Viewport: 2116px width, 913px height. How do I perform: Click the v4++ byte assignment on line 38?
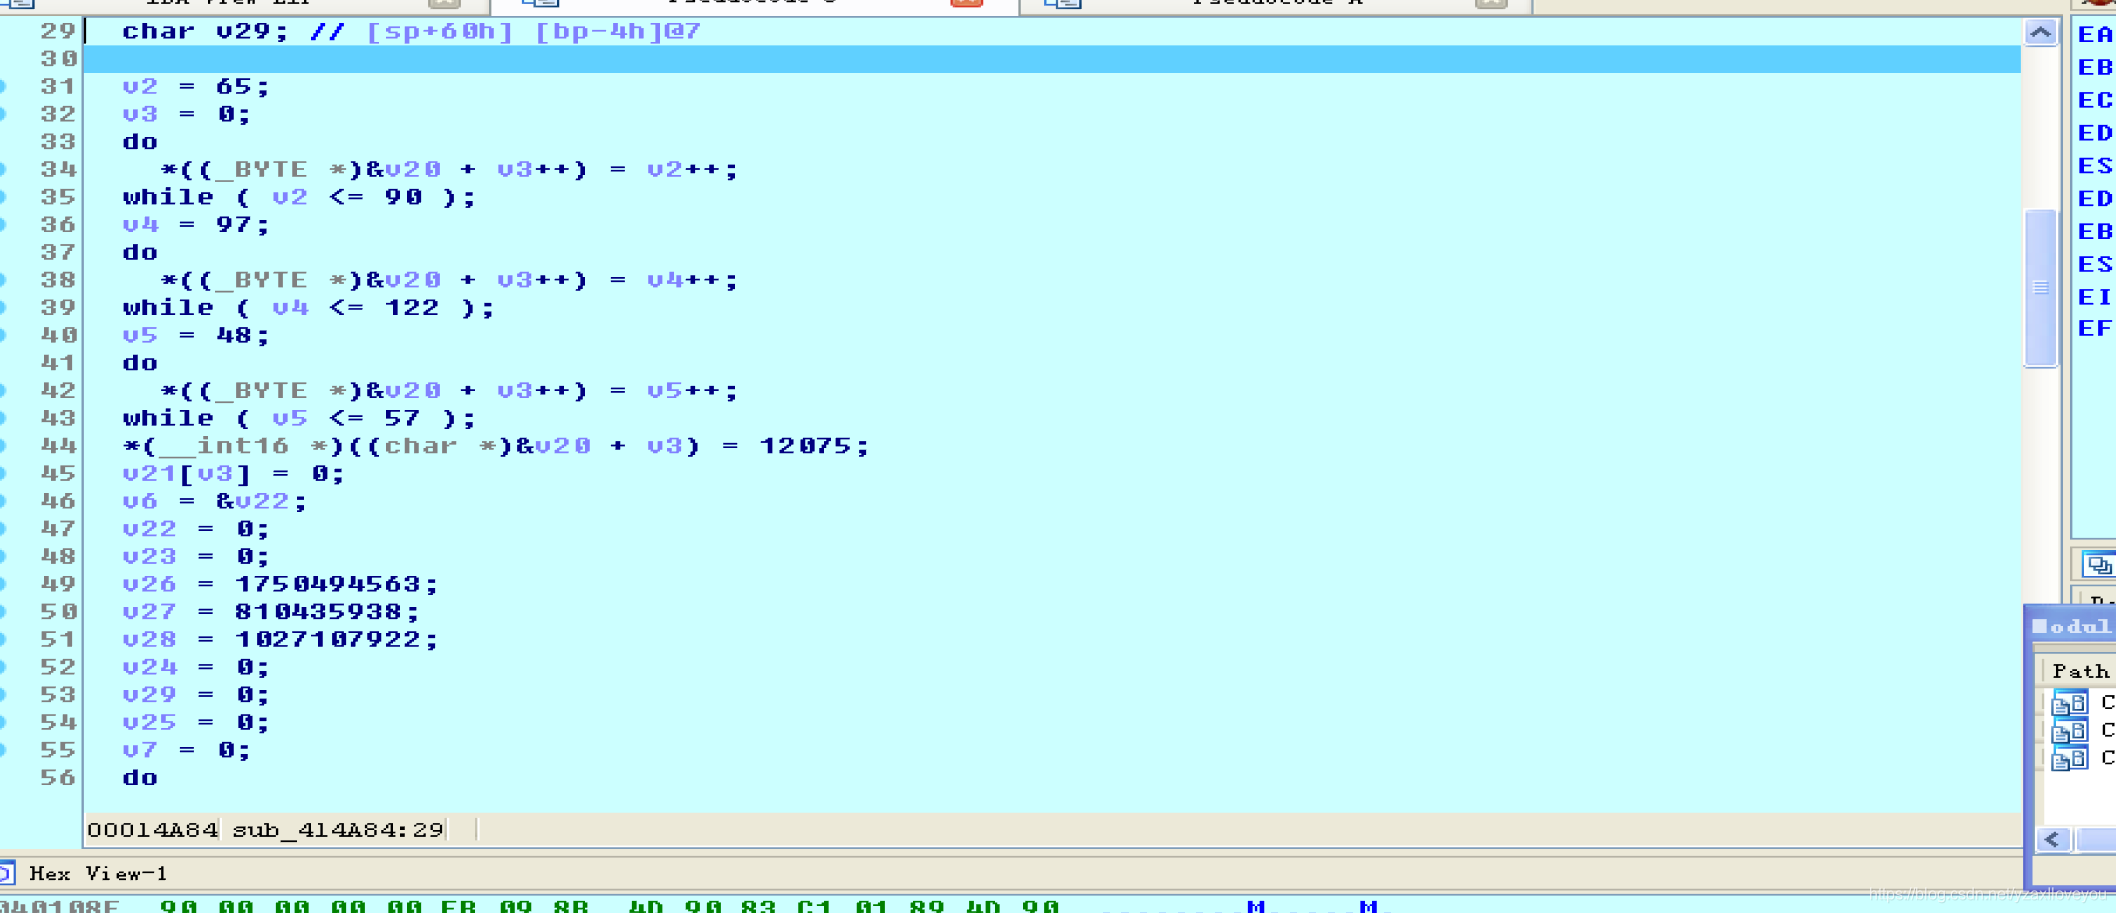click(449, 280)
